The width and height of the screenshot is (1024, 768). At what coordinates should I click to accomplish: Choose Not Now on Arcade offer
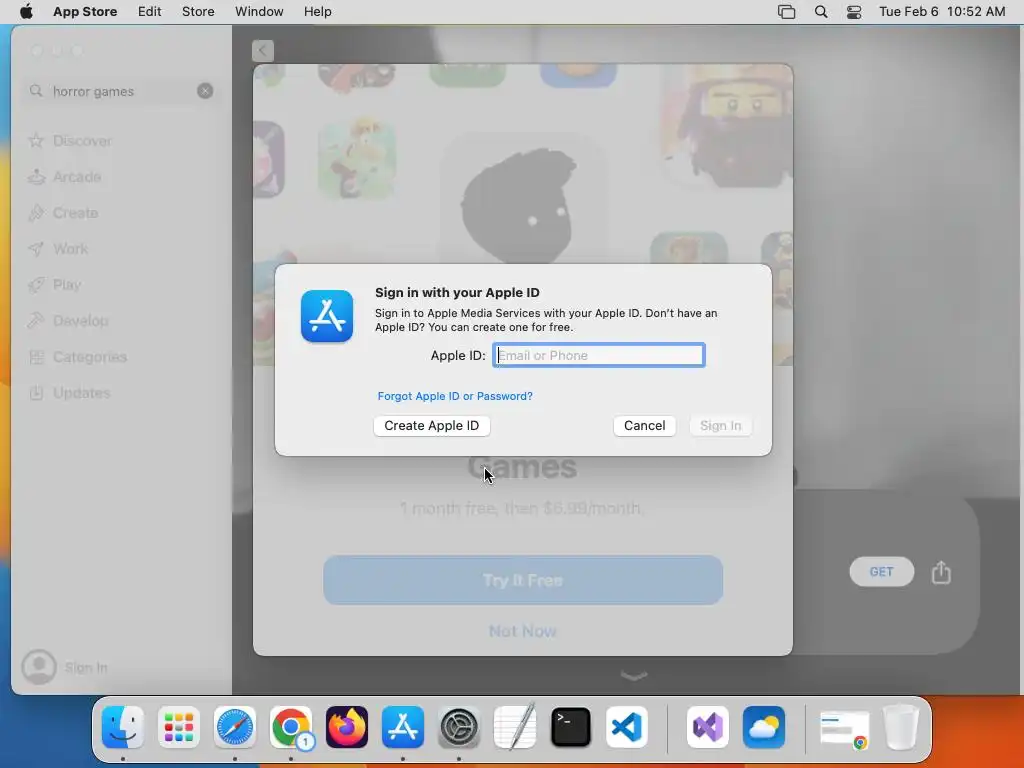[x=522, y=631]
